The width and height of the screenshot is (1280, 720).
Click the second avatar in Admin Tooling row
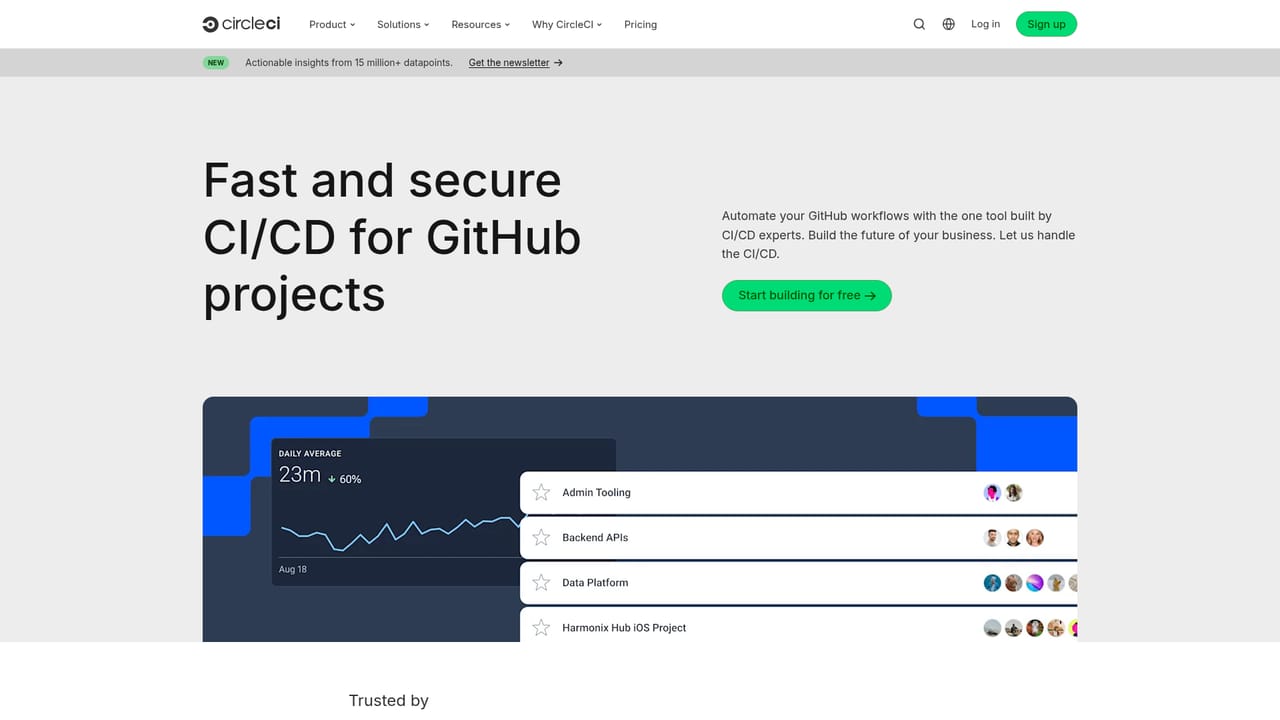[1013, 492]
